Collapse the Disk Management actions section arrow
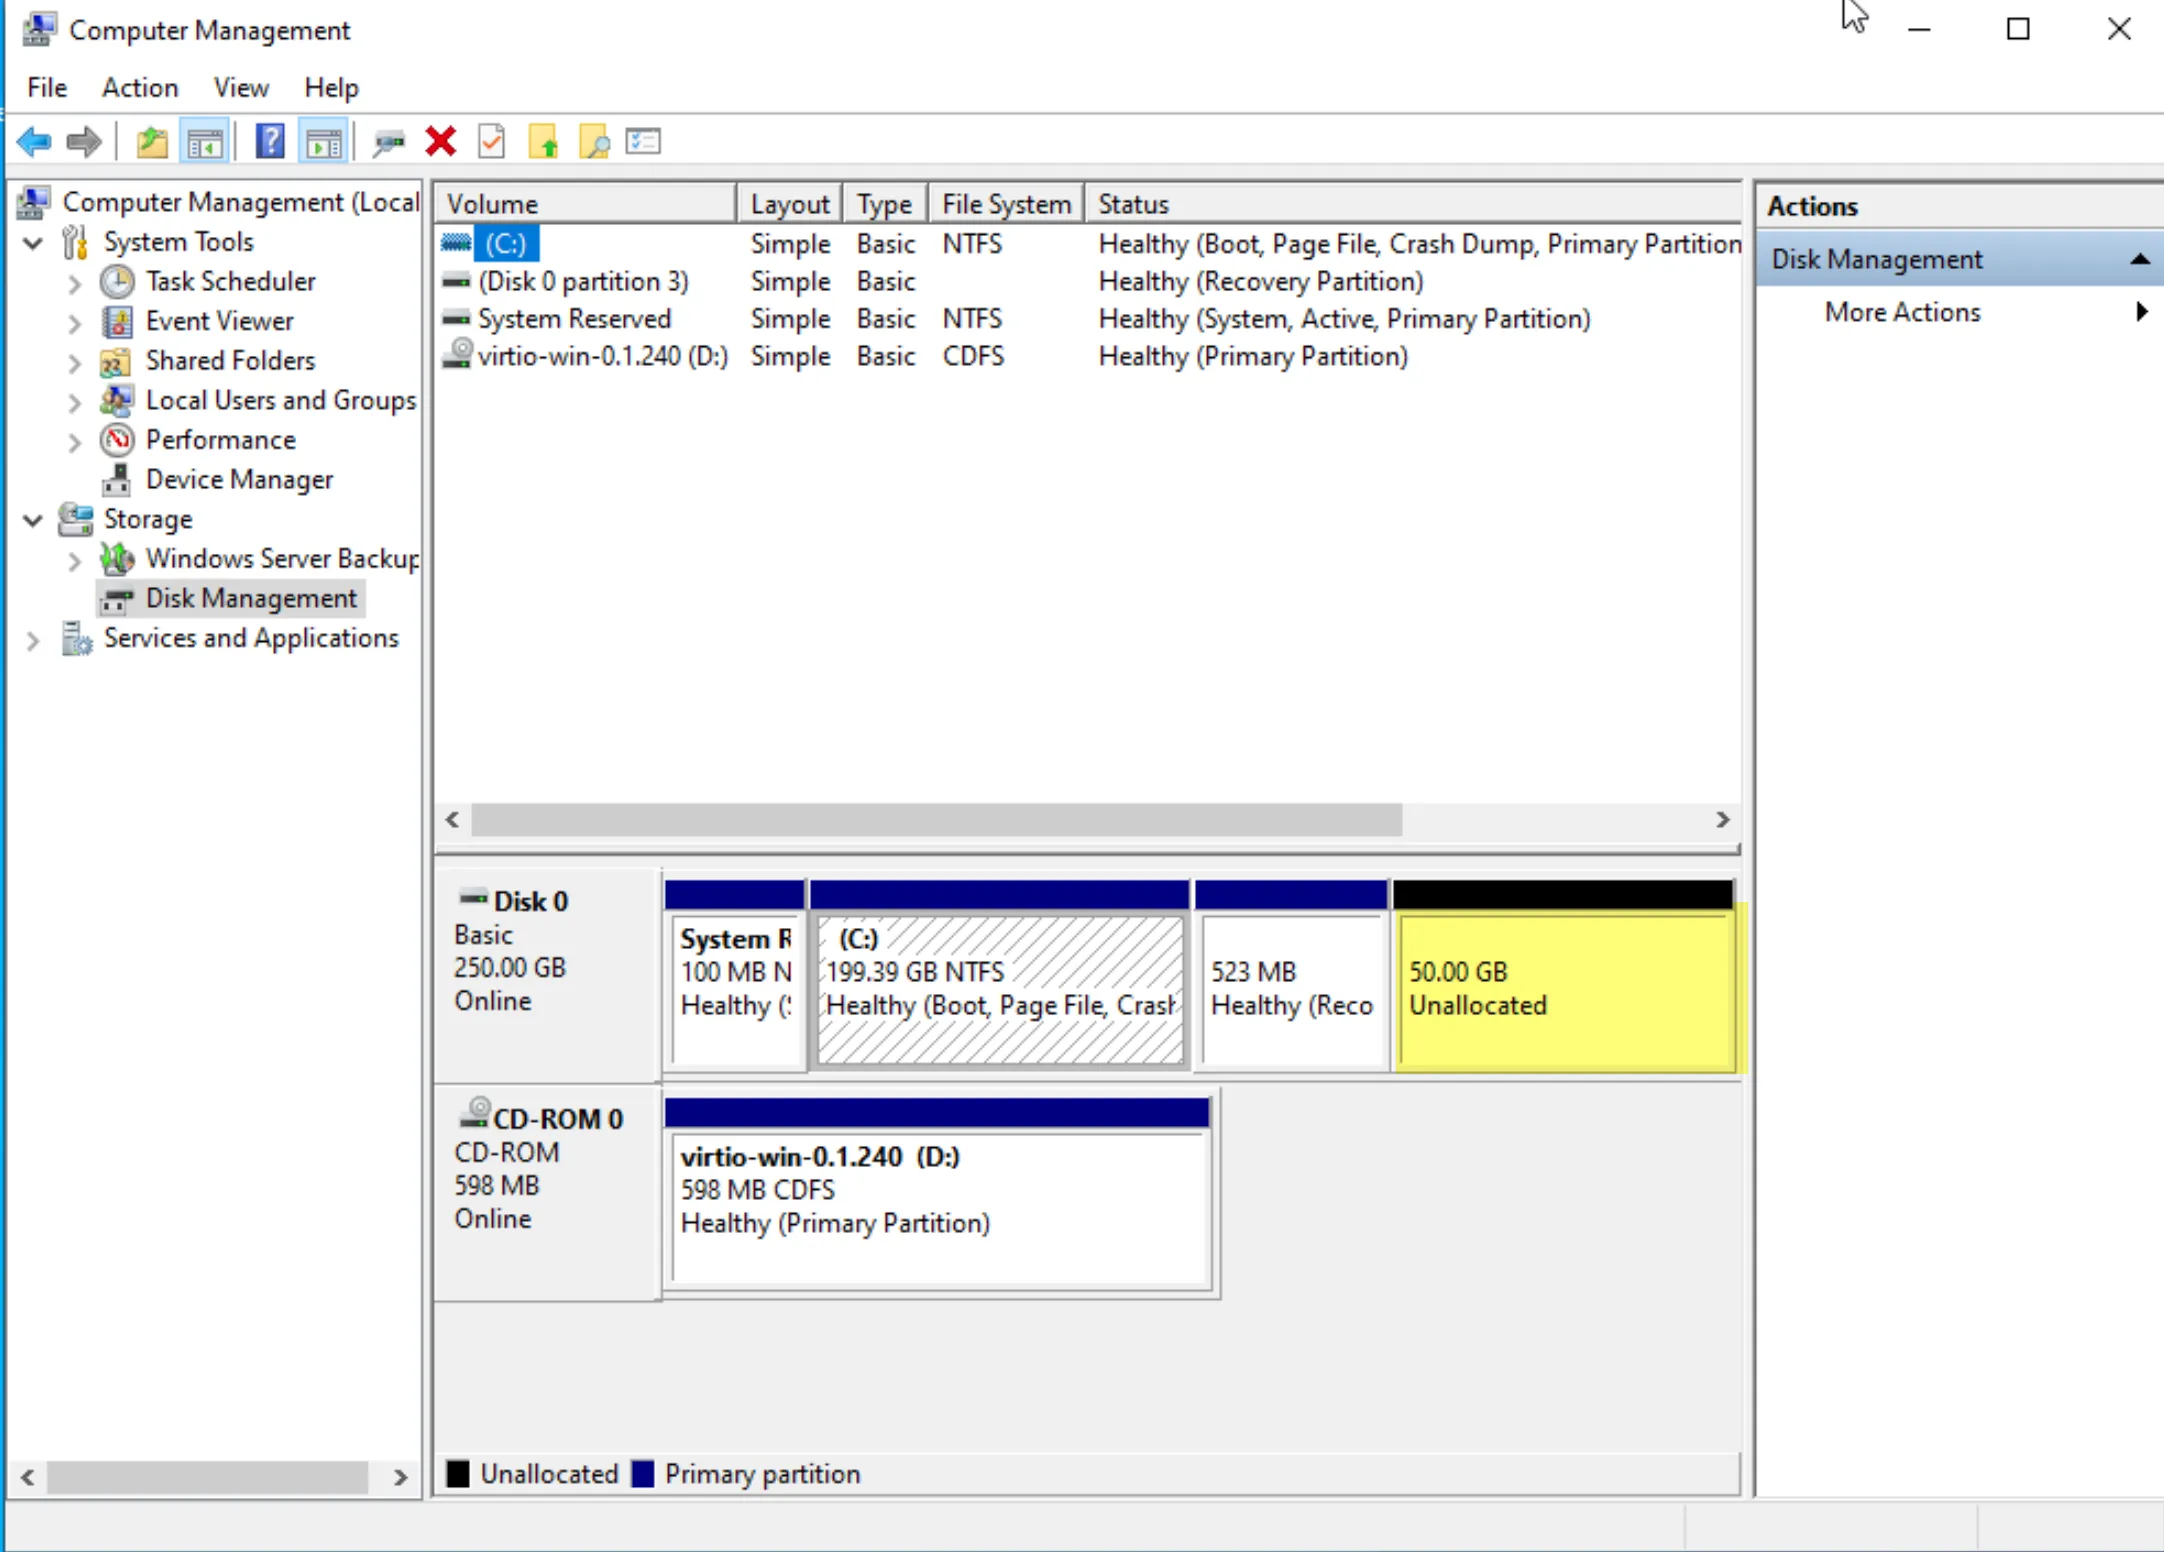Screen dimensions: 2164x1552 coord(2139,259)
